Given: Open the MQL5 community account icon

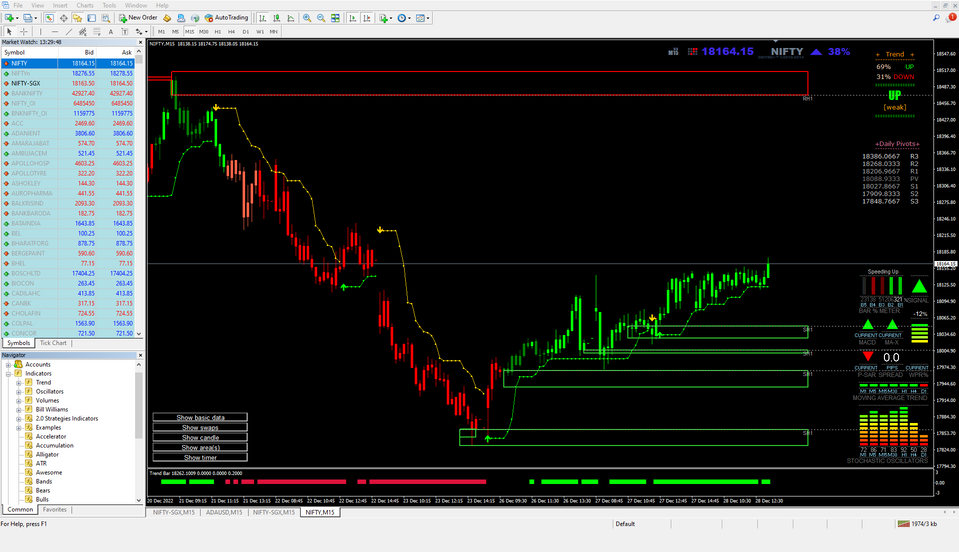Looking at the screenshot, I should pos(181,18).
